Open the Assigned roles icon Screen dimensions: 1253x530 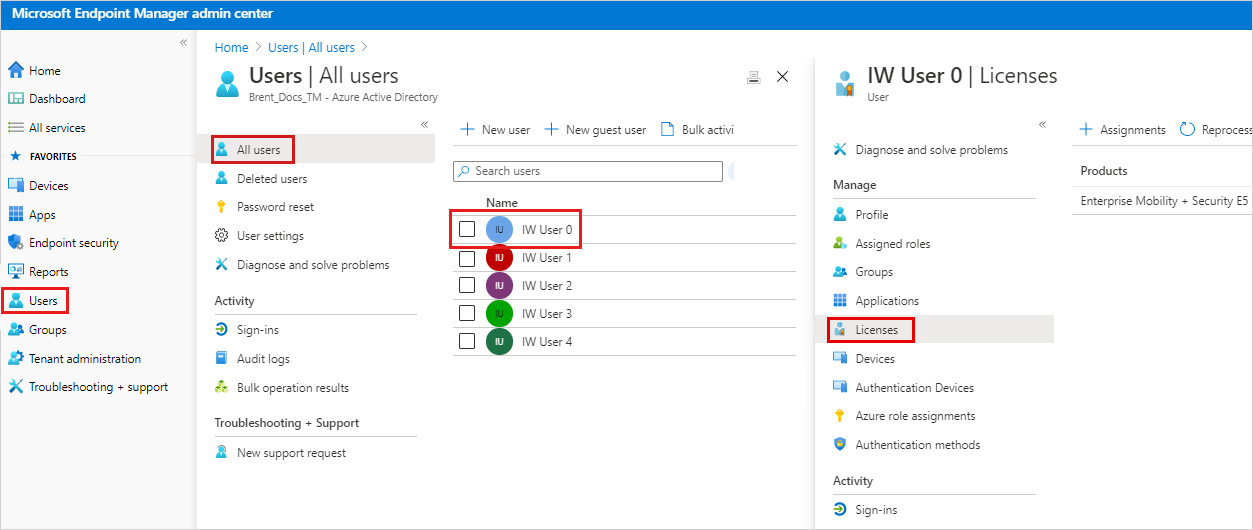pyautogui.click(x=840, y=243)
